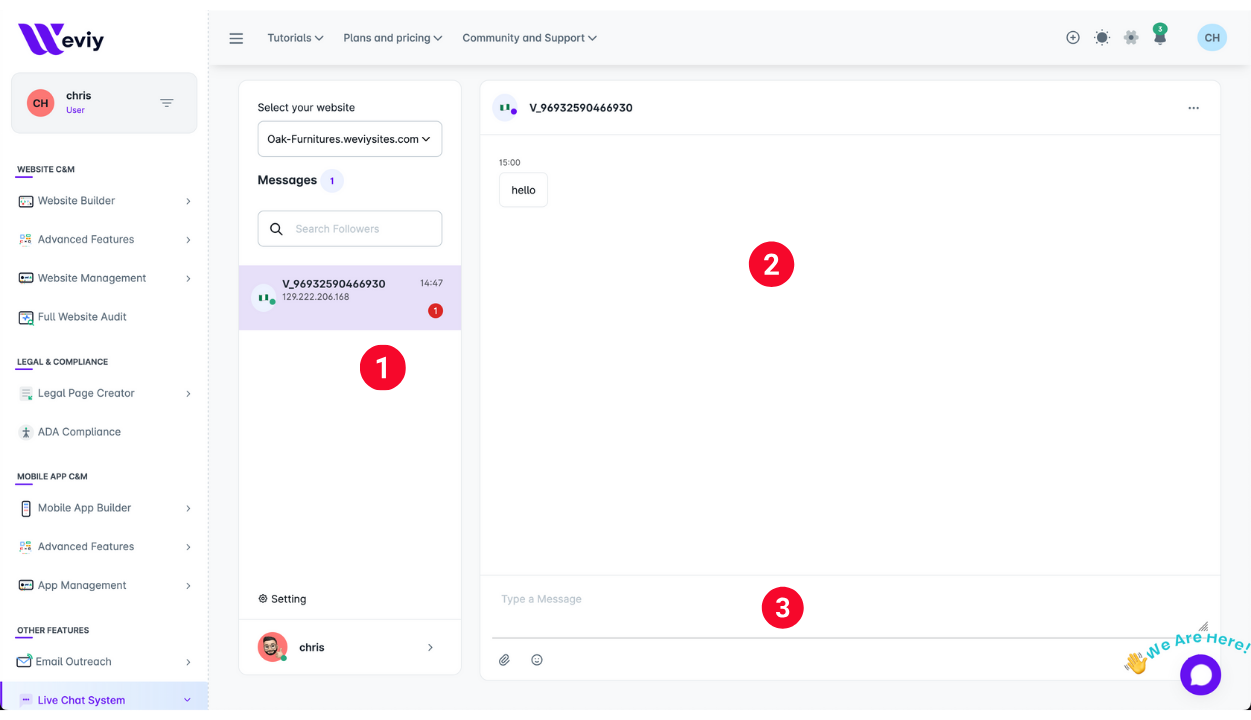Expand the Tutorials dropdown menu
The width and height of the screenshot is (1251, 720).
coord(295,38)
